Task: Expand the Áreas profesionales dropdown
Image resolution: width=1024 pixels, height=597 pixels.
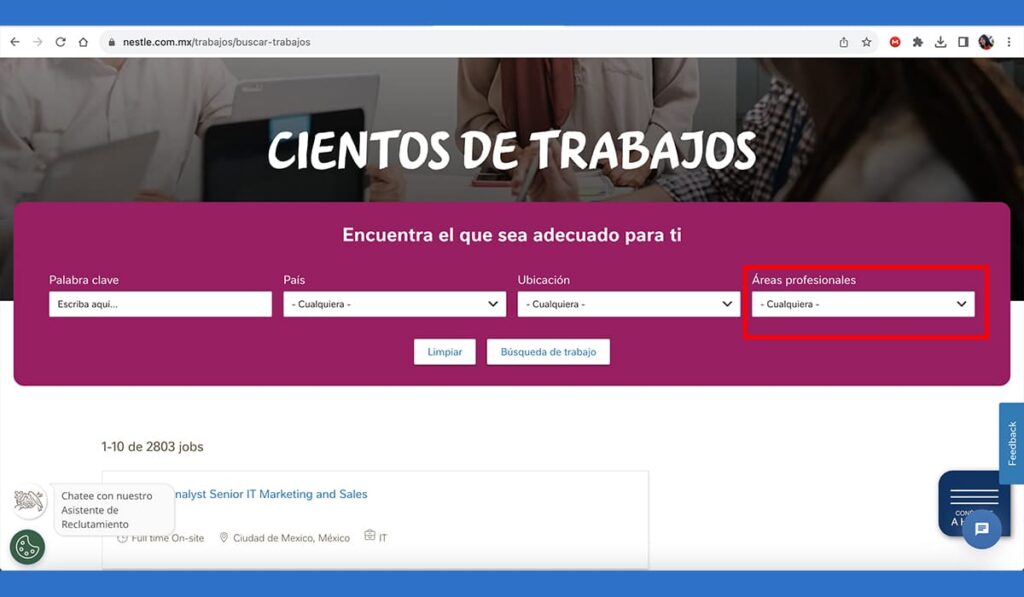Action: 863,304
